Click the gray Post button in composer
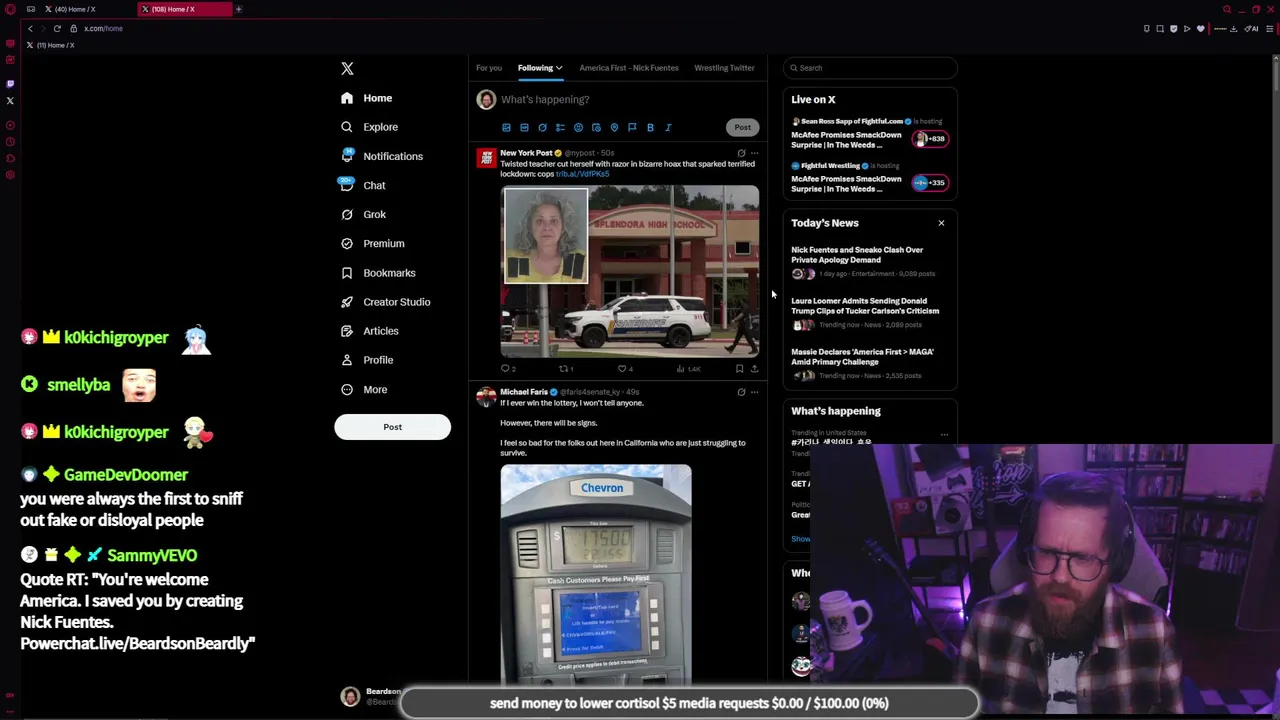The width and height of the screenshot is (1280, 720). pyautogui.click(x=742, y=127)
